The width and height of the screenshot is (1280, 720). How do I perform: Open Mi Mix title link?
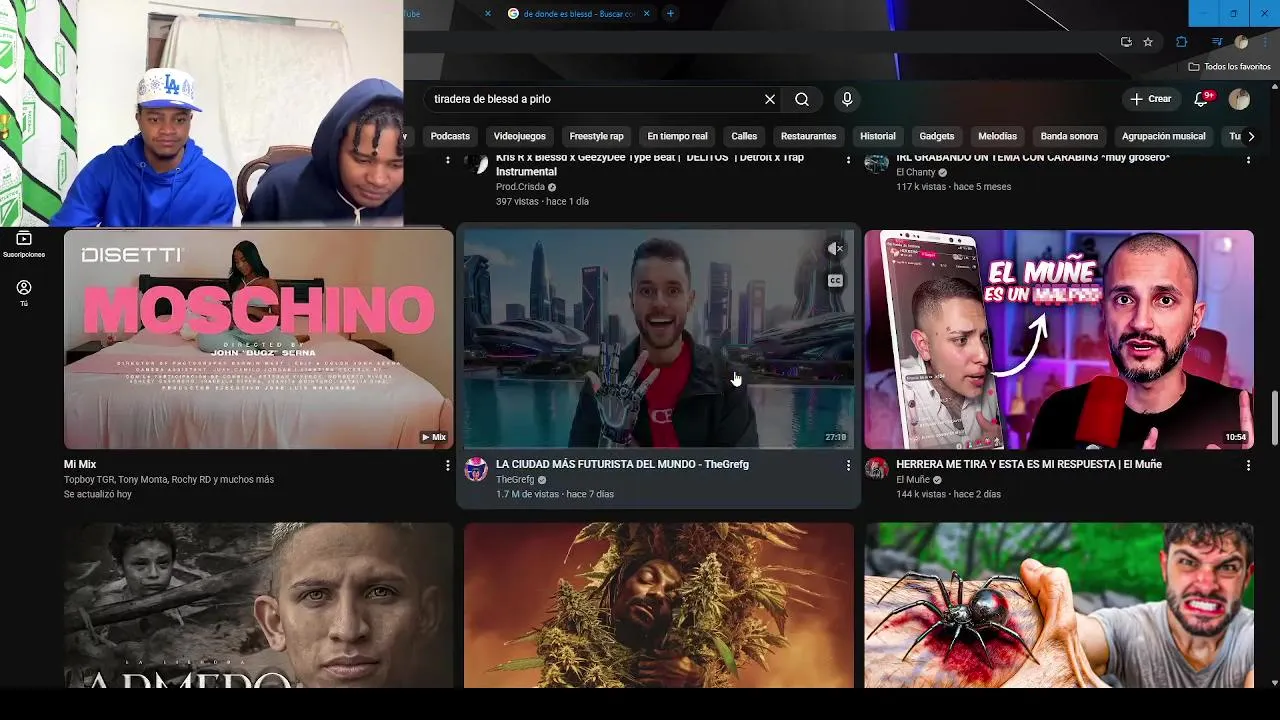point(80,464)
